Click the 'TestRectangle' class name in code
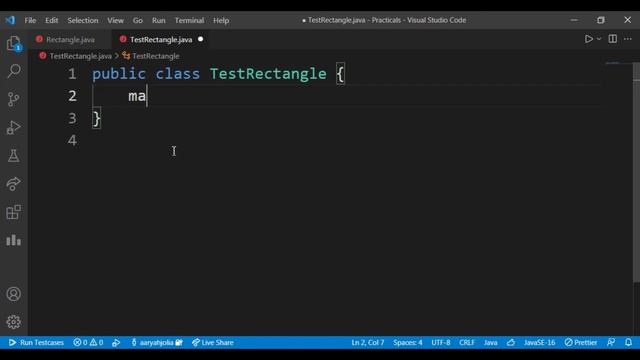The height and width of the screenshot is (360, 640). [268, 74]
